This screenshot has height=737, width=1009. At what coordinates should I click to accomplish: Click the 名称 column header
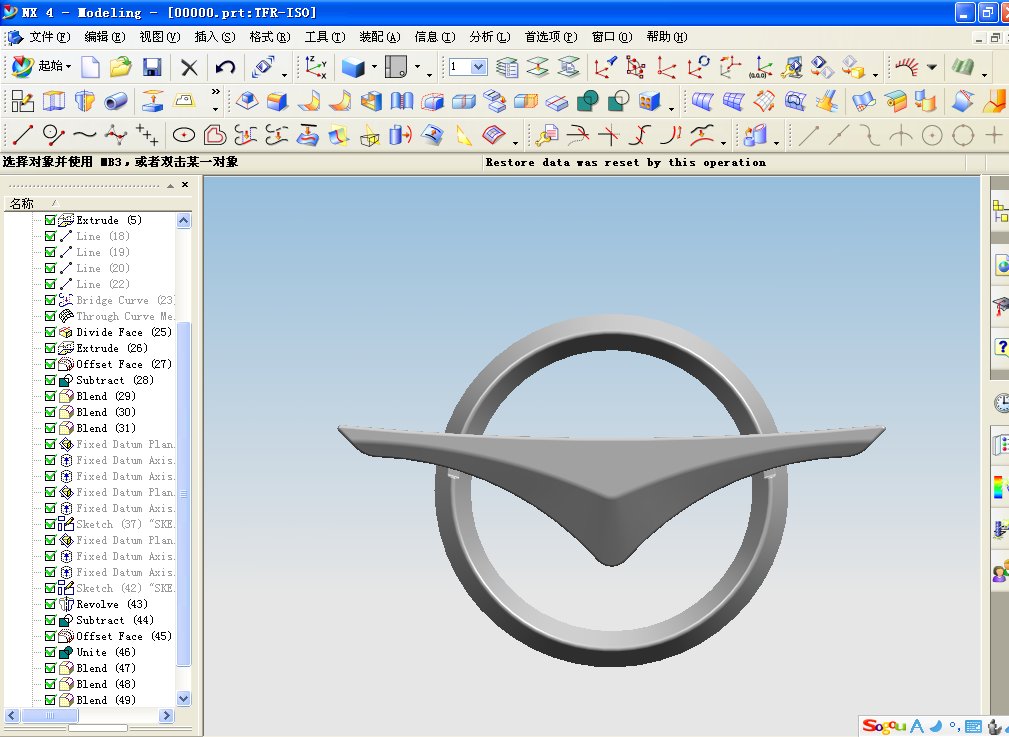pos(98,203)
